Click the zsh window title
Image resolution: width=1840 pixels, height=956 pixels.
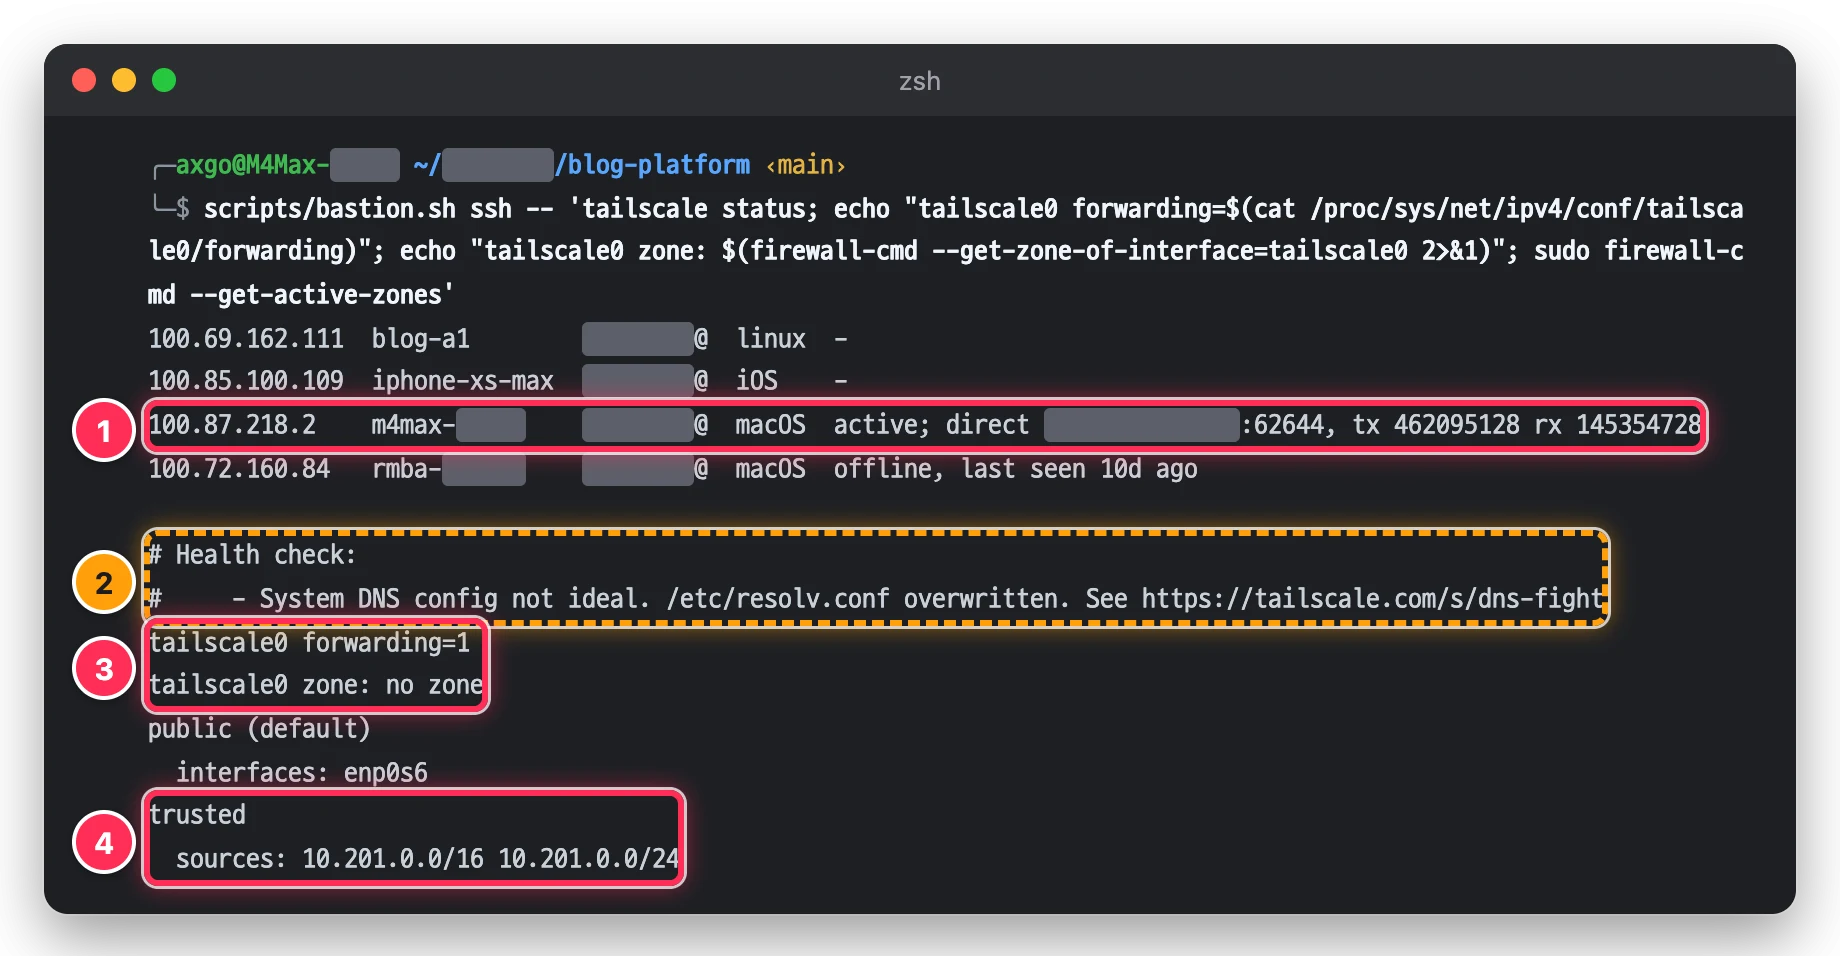(x=919, y=81)
